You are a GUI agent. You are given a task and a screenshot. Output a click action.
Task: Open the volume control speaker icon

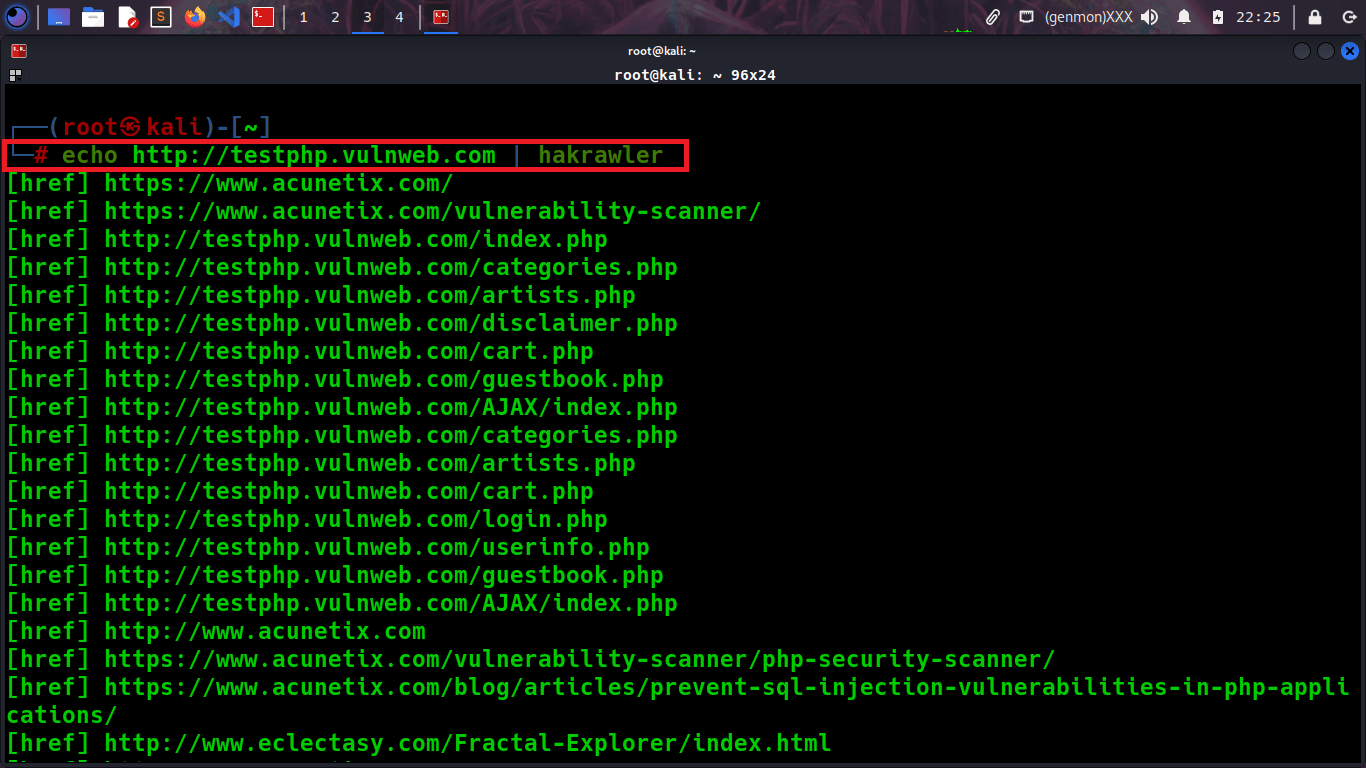pos(1150,17)
